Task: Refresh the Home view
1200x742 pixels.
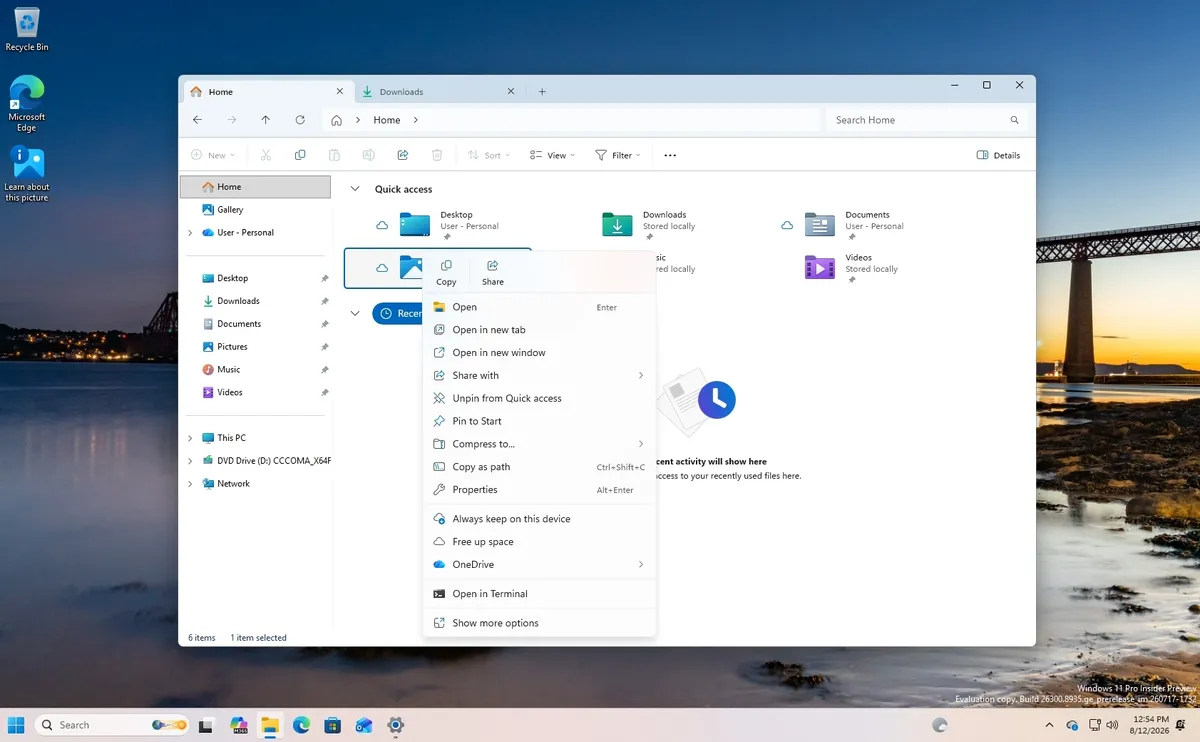Action: click(x=300, y=120)
